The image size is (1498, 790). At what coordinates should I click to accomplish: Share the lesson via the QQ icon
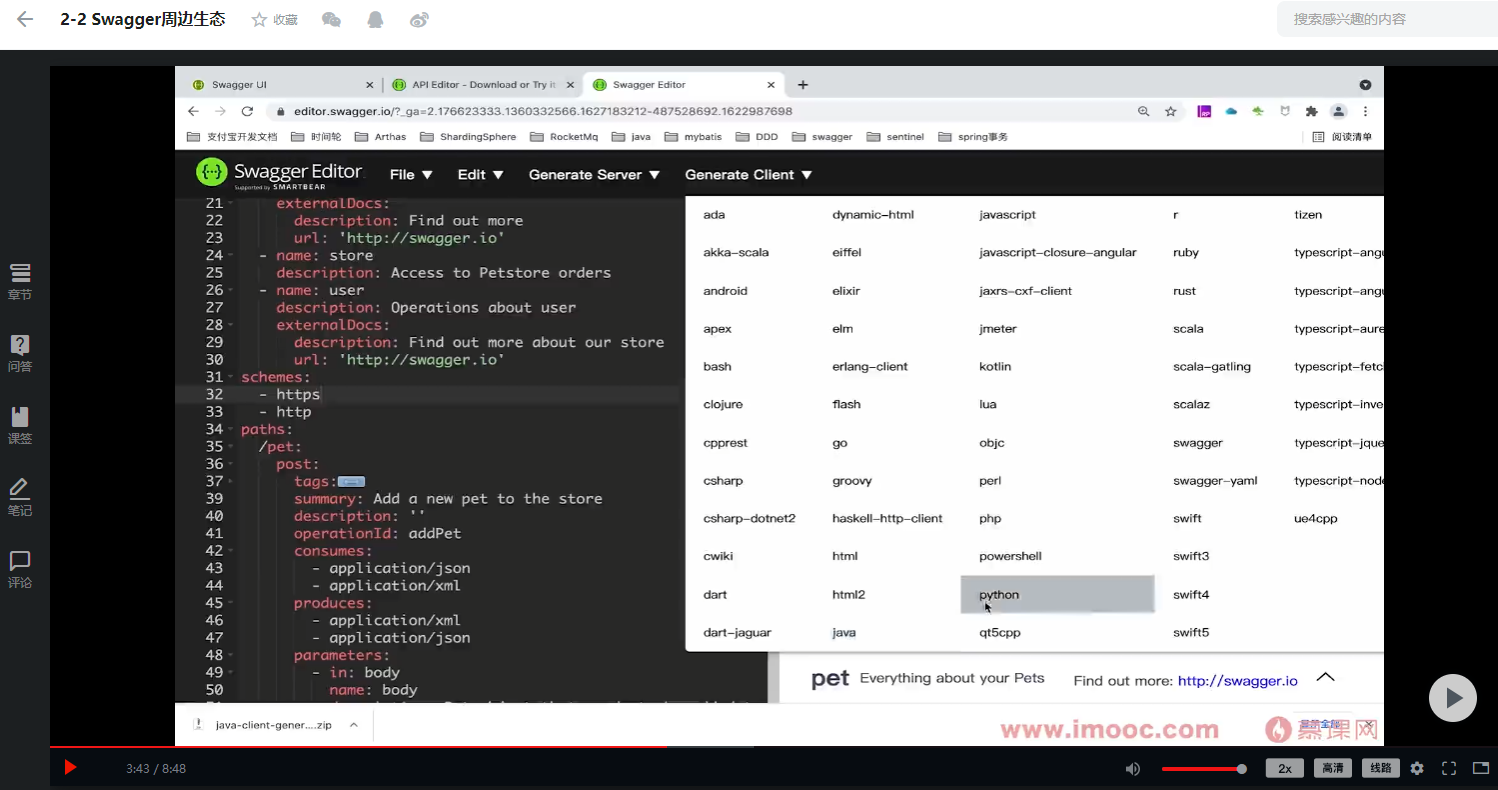point(375,20)
